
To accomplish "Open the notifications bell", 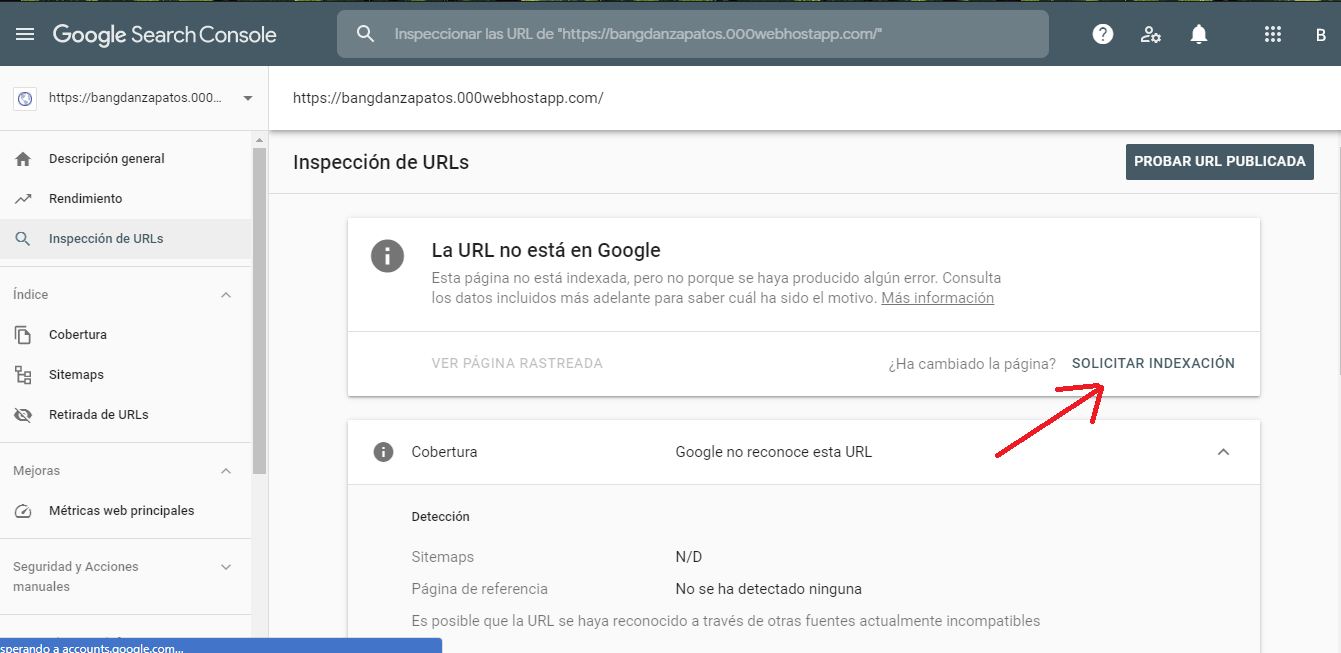I will (1199, 34).
